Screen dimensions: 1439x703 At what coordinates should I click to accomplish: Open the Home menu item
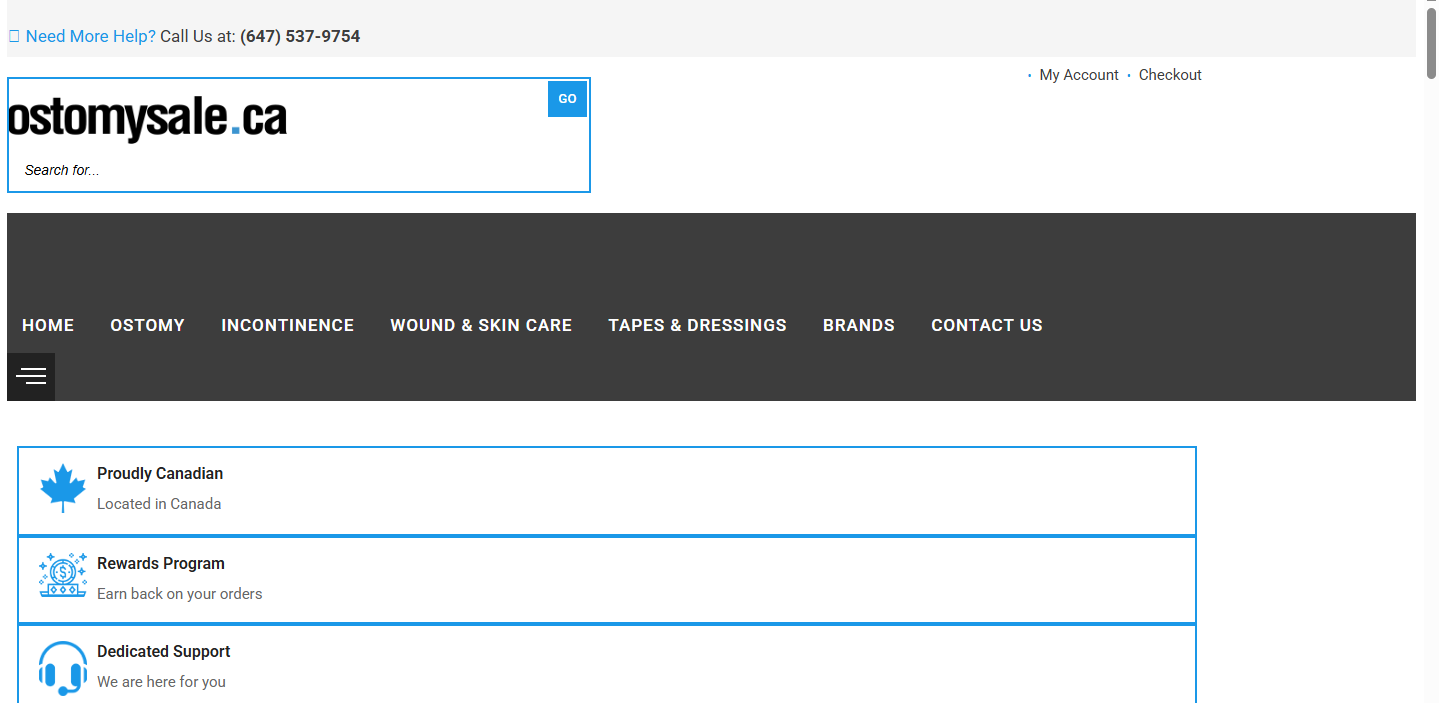tap(48, 325)
